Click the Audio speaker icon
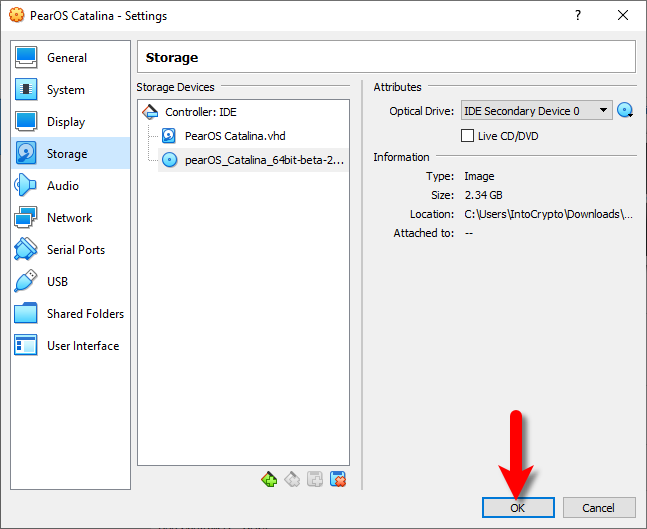Viewport: 647px width, 529px height. point(25,185)
